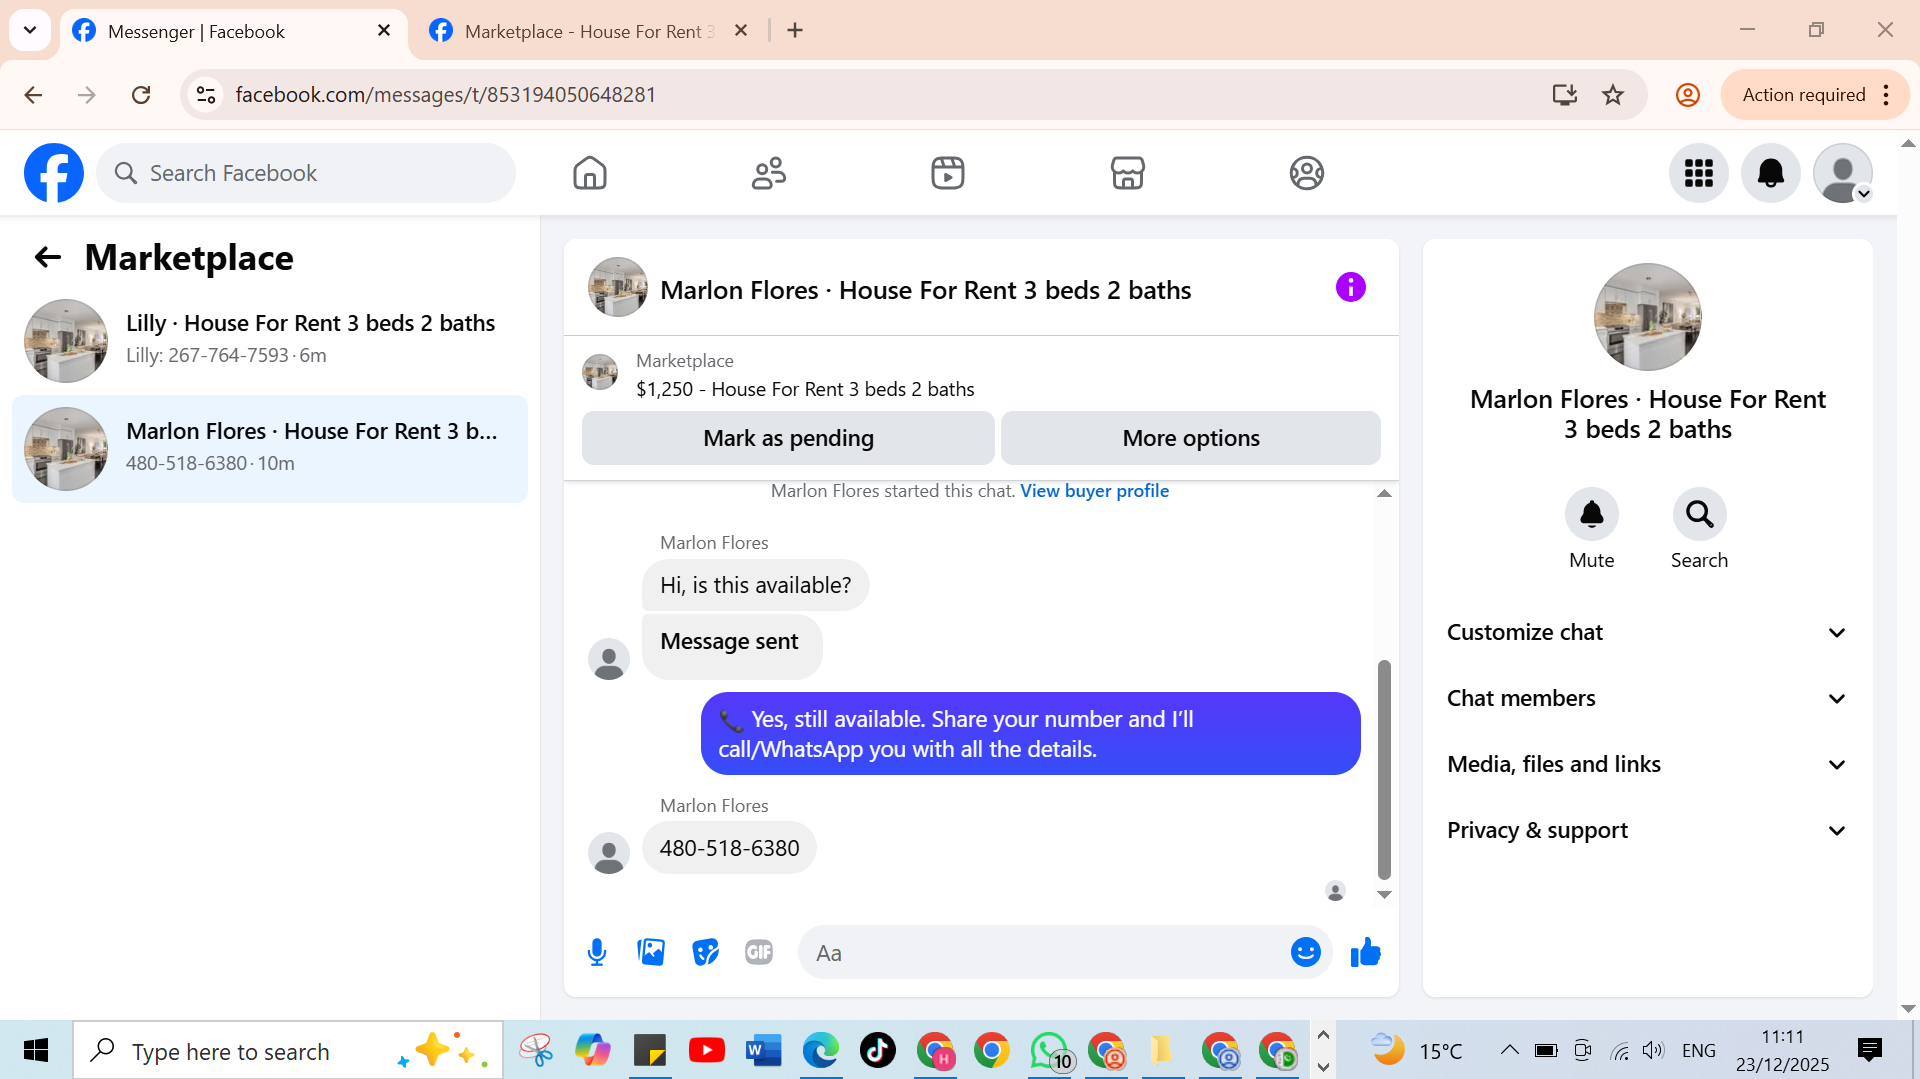Open Chrome menu three dots
Screen dimensions: 1920x1079
[x=1887, y=95]
